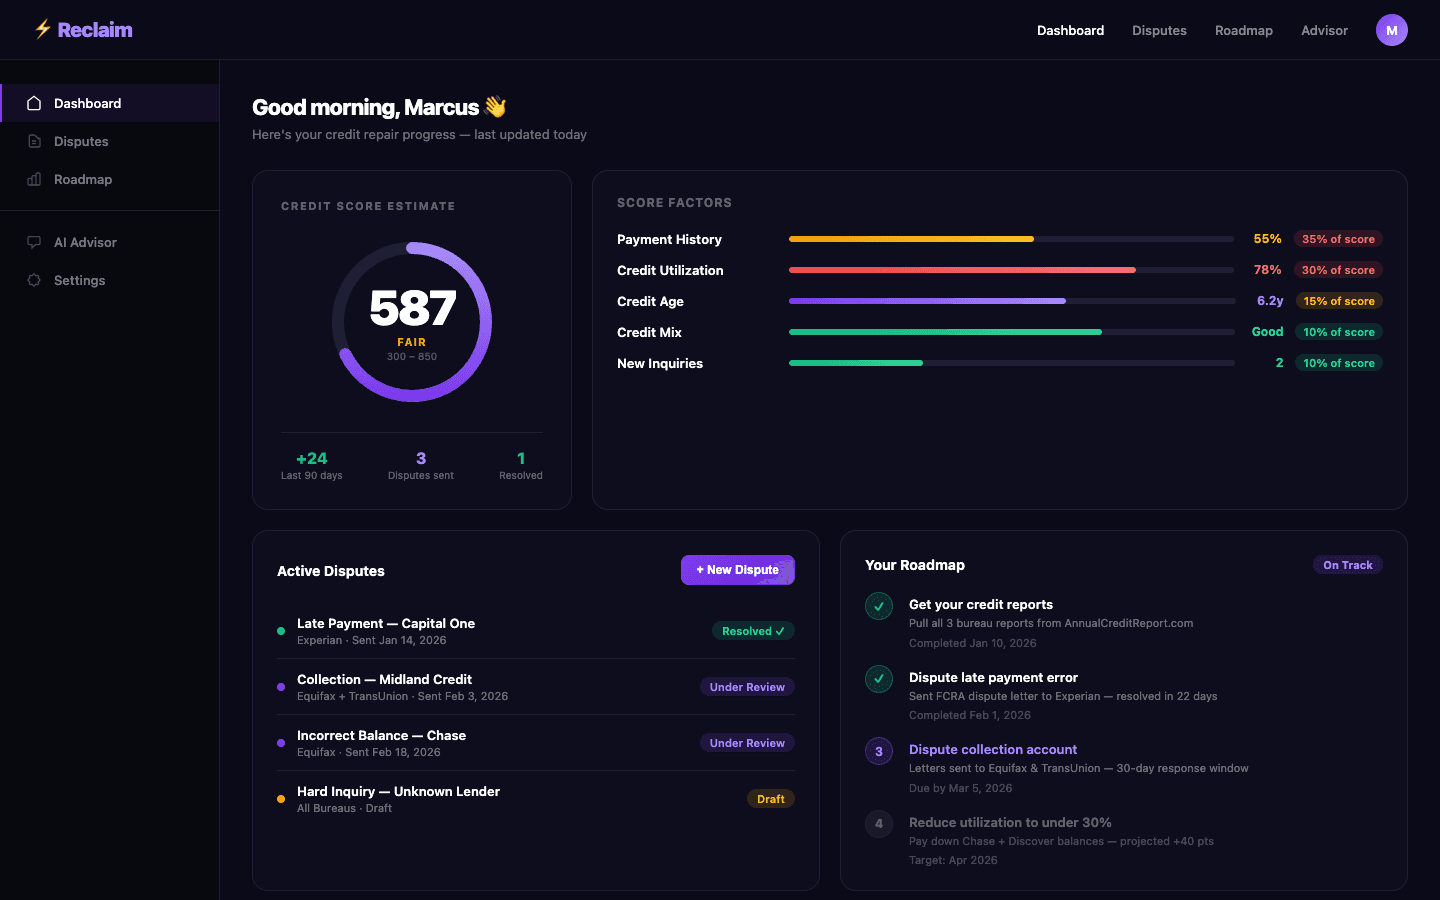Click the numbered circle 4 beside Reduce utilization
The image size is (1440, 900).
[x=878, y=824]
